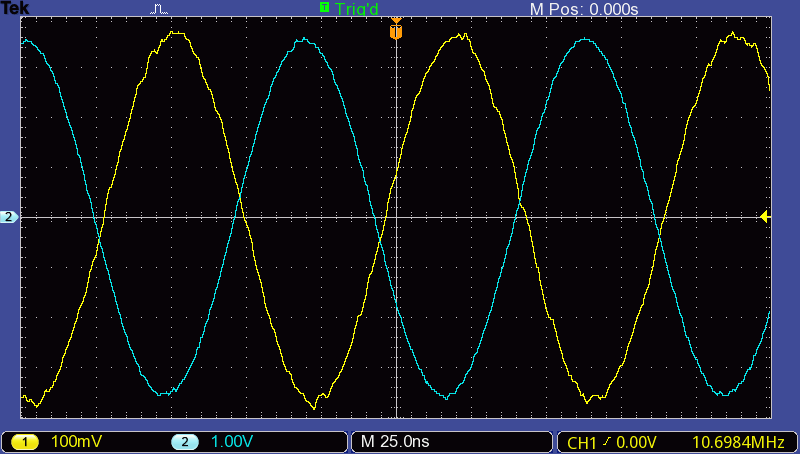Click the yellow trigger level arrow
The height and width of the screenshot is (454, 800).
coord(764,217)
